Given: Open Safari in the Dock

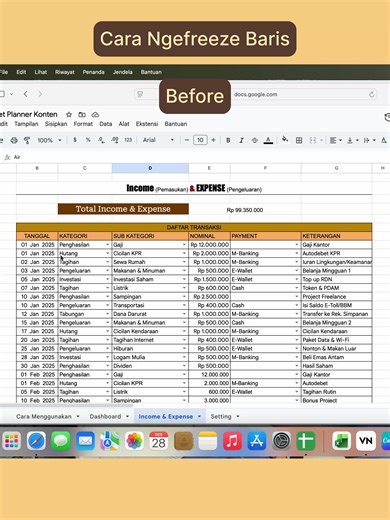Looking at the screenshot, I should (x=36, y=441).
